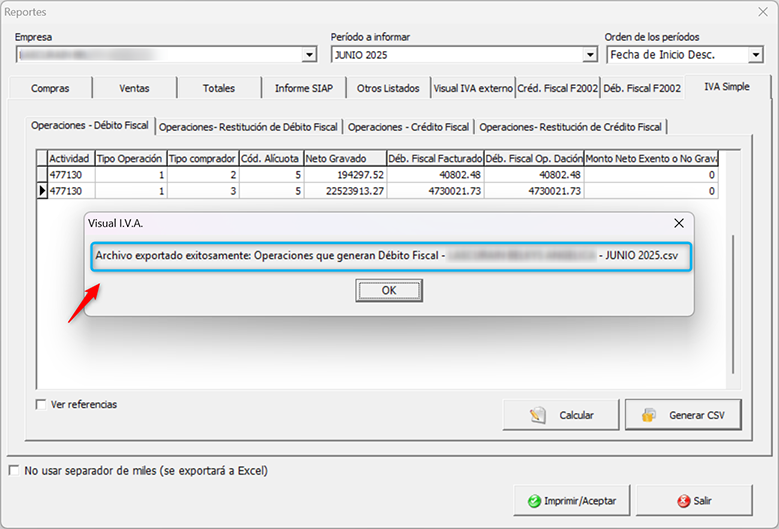Click the red Salir exit icon

tap(683, 500)
